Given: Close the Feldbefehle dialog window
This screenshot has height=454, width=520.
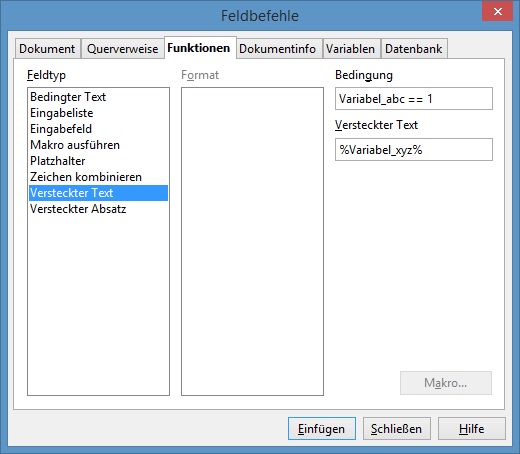Looking at the screenshot, I should coord(498,12).
